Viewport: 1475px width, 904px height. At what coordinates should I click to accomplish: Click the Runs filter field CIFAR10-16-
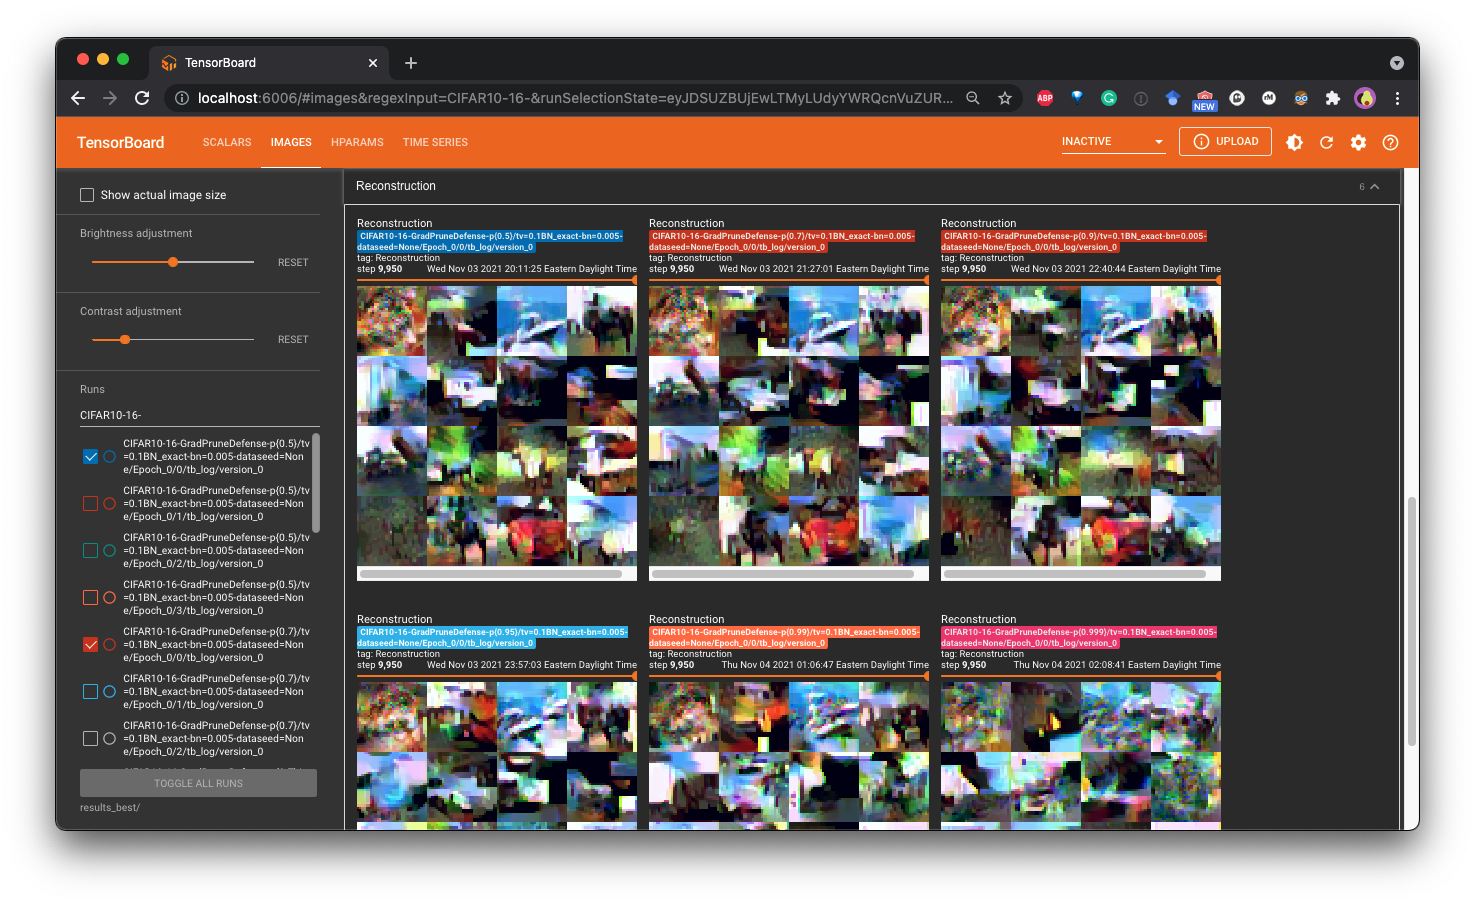[x=200, y=415]
